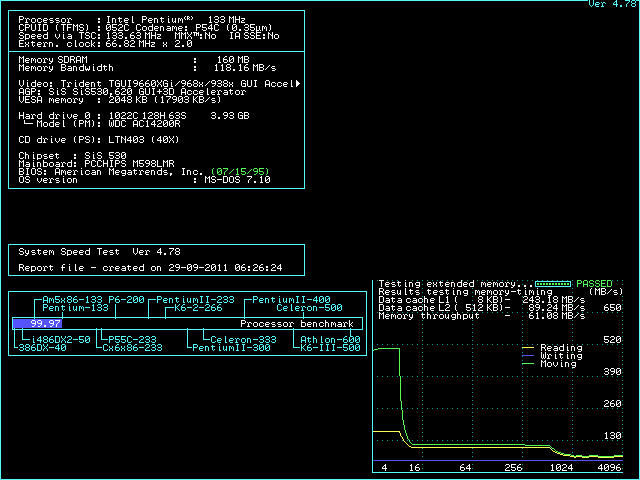Select the Celeron-500 benchmark reference label
The image size is (640, 480).
tap(309, 308)
